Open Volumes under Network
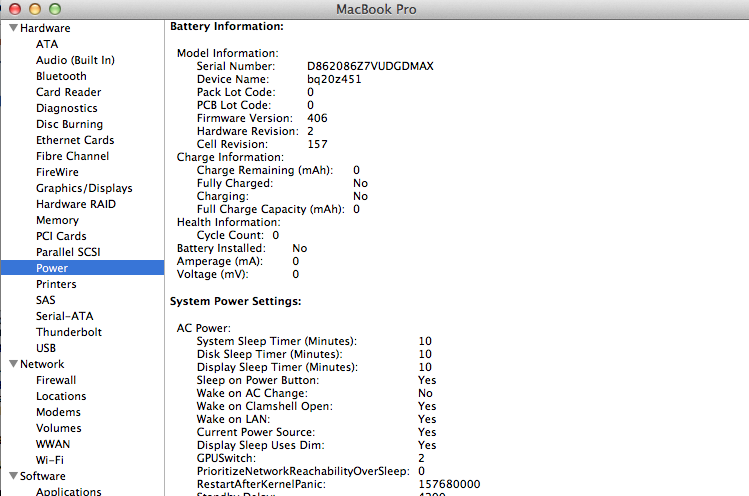Image resolution: width=749 pixels, height=496 pixels. coord(59,428)
